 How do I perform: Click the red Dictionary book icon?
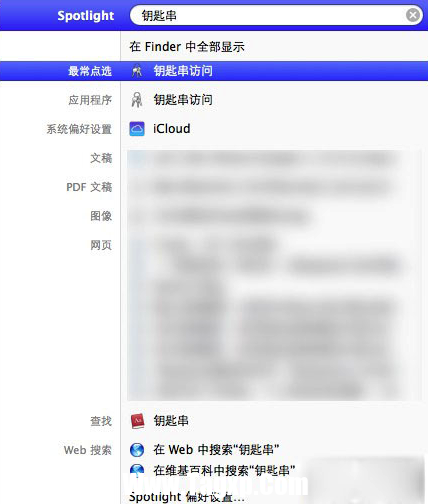coord(137,421)
